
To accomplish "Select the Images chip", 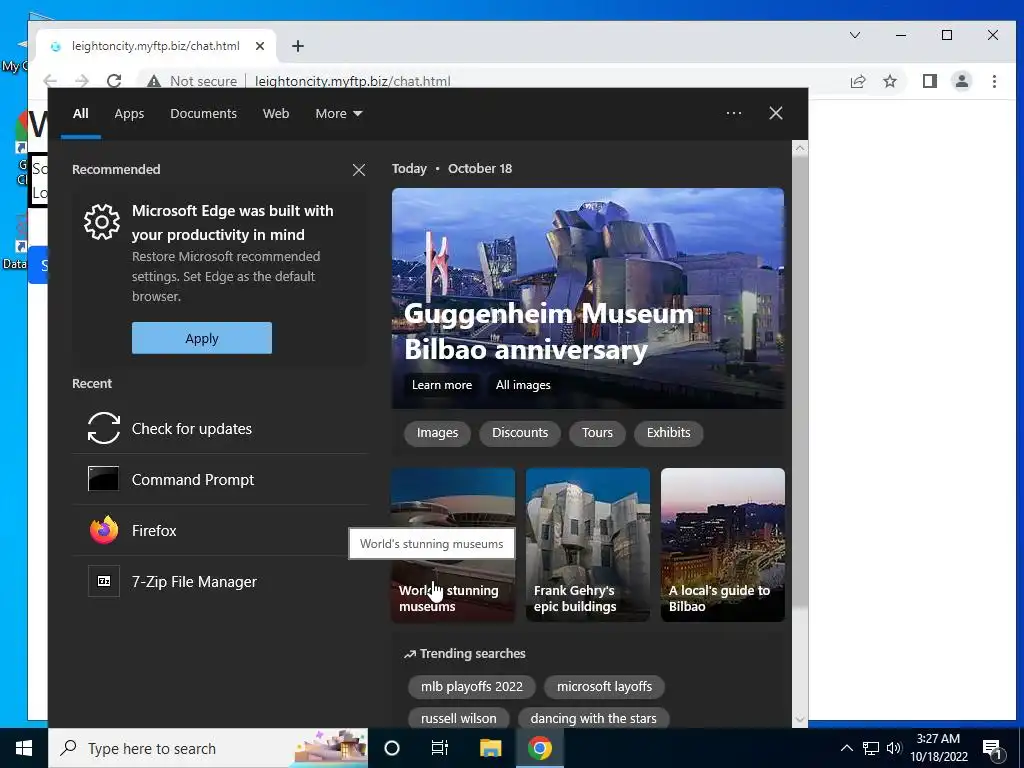I will point(438,433).
